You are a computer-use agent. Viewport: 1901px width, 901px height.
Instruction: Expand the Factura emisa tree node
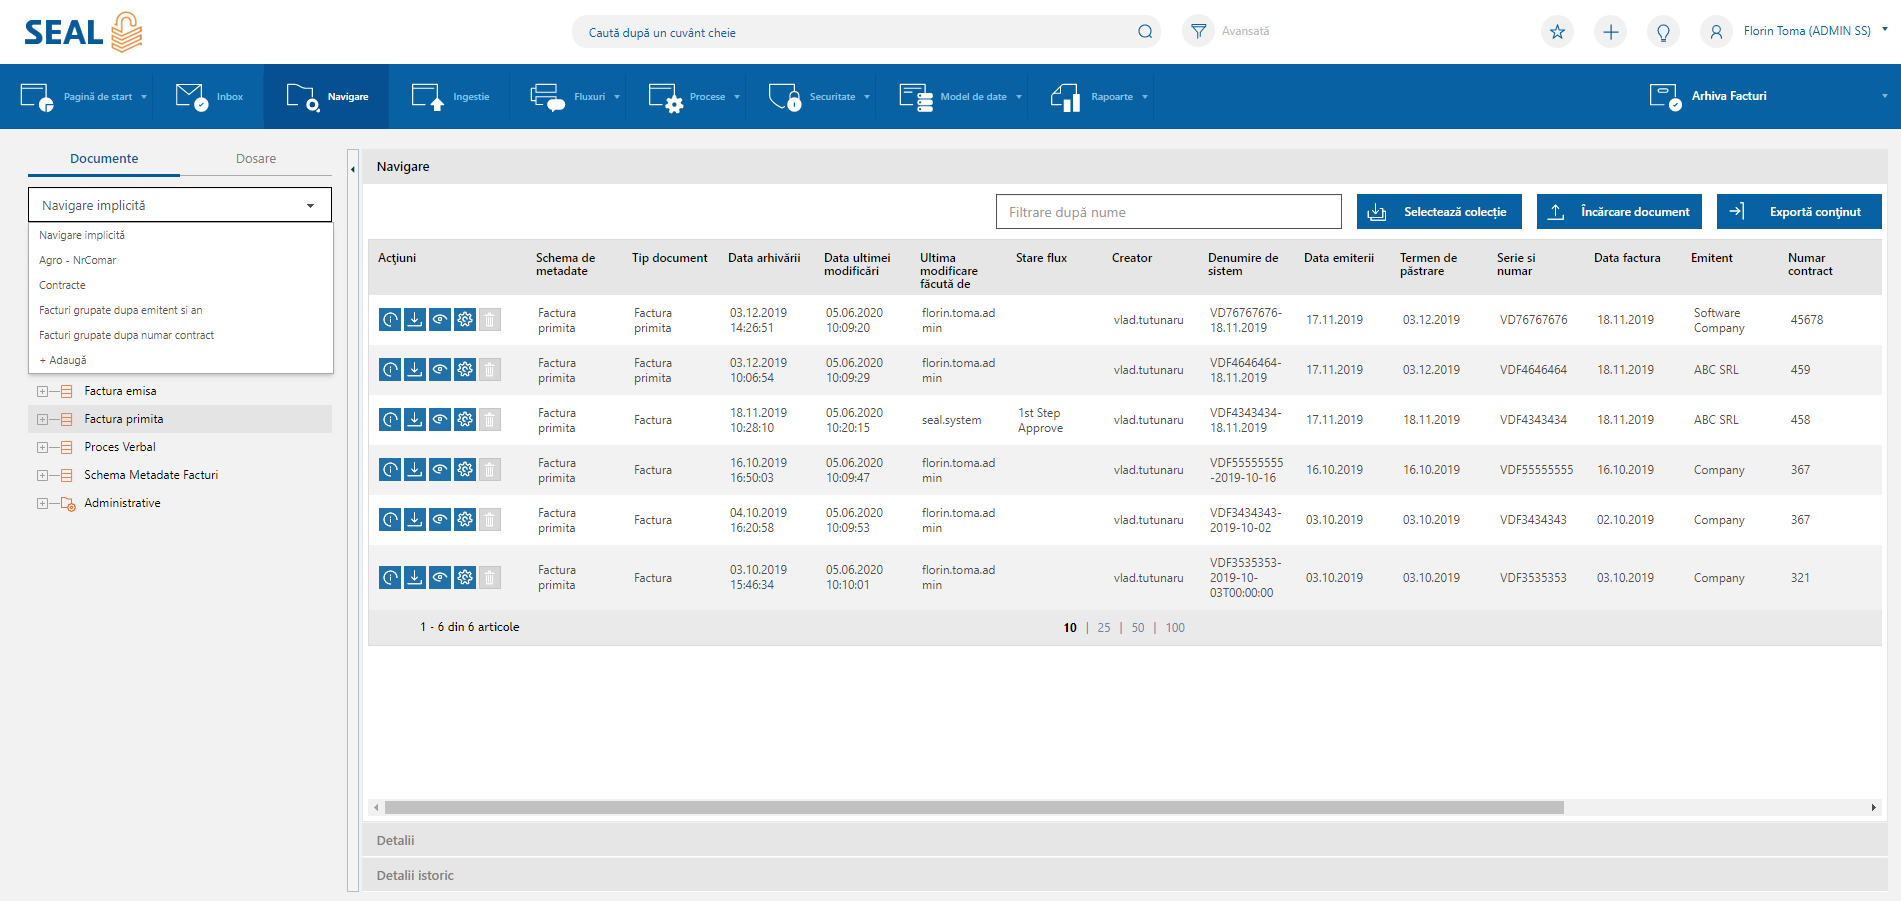click(x=42, y=391)
